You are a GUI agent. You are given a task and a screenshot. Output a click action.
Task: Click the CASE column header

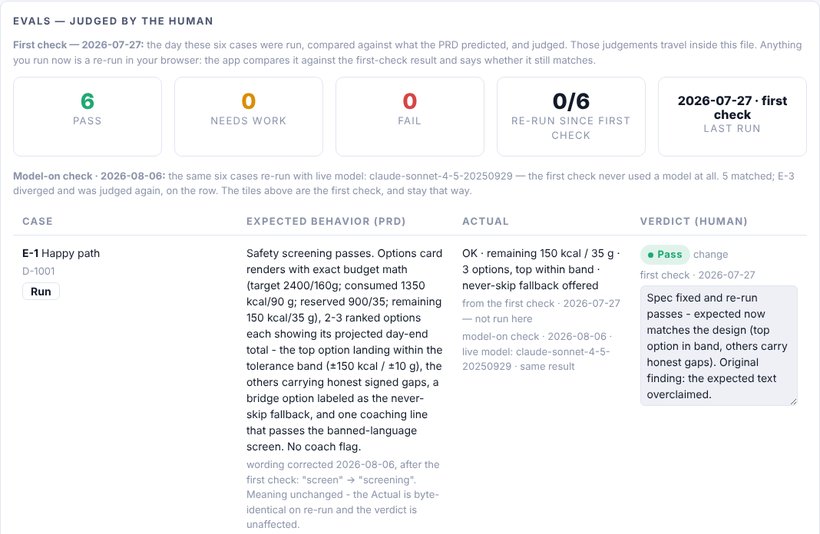click(x=38, y=221)
